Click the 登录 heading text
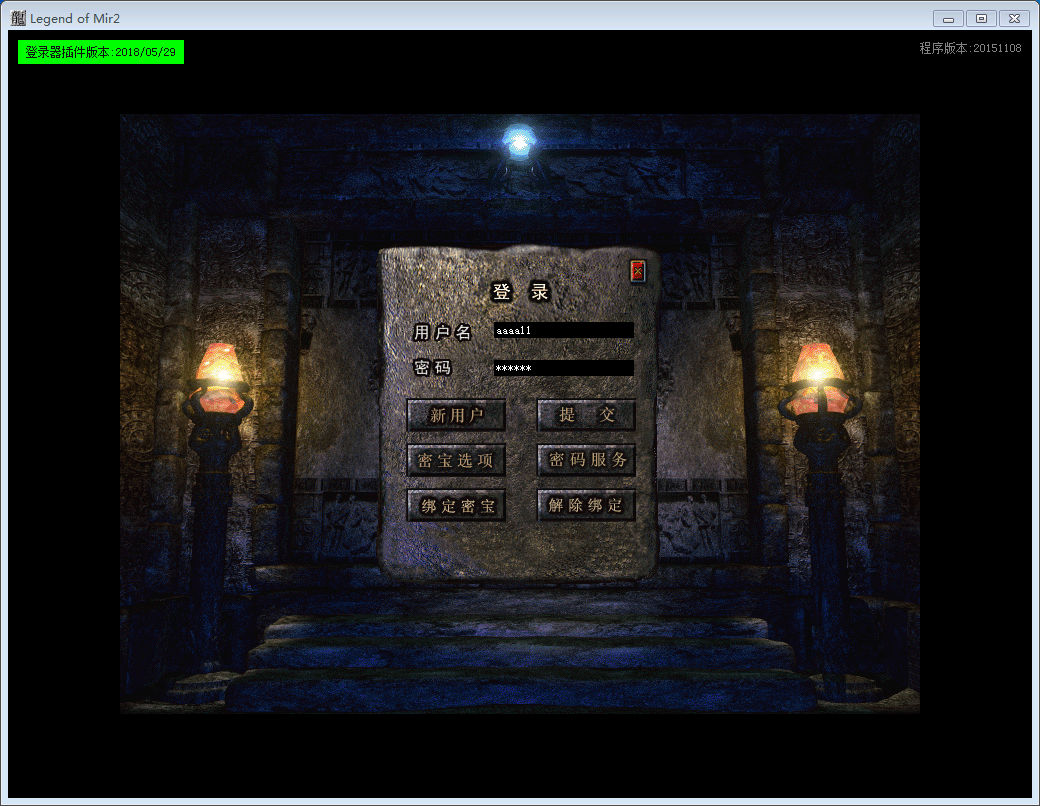This screenshot has height=806, width=1040. [520, 291]
